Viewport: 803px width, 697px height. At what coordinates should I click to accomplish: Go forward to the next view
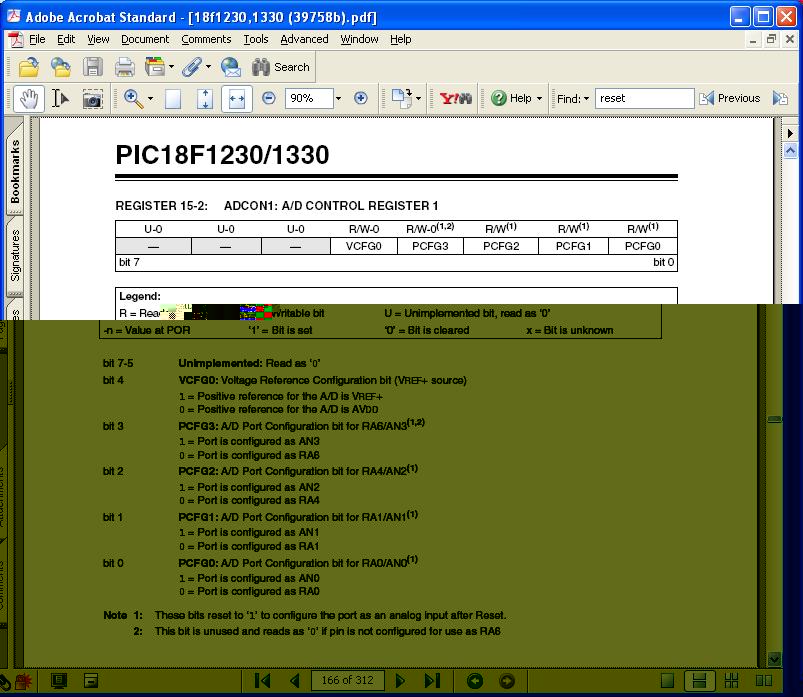pos(506,681)
